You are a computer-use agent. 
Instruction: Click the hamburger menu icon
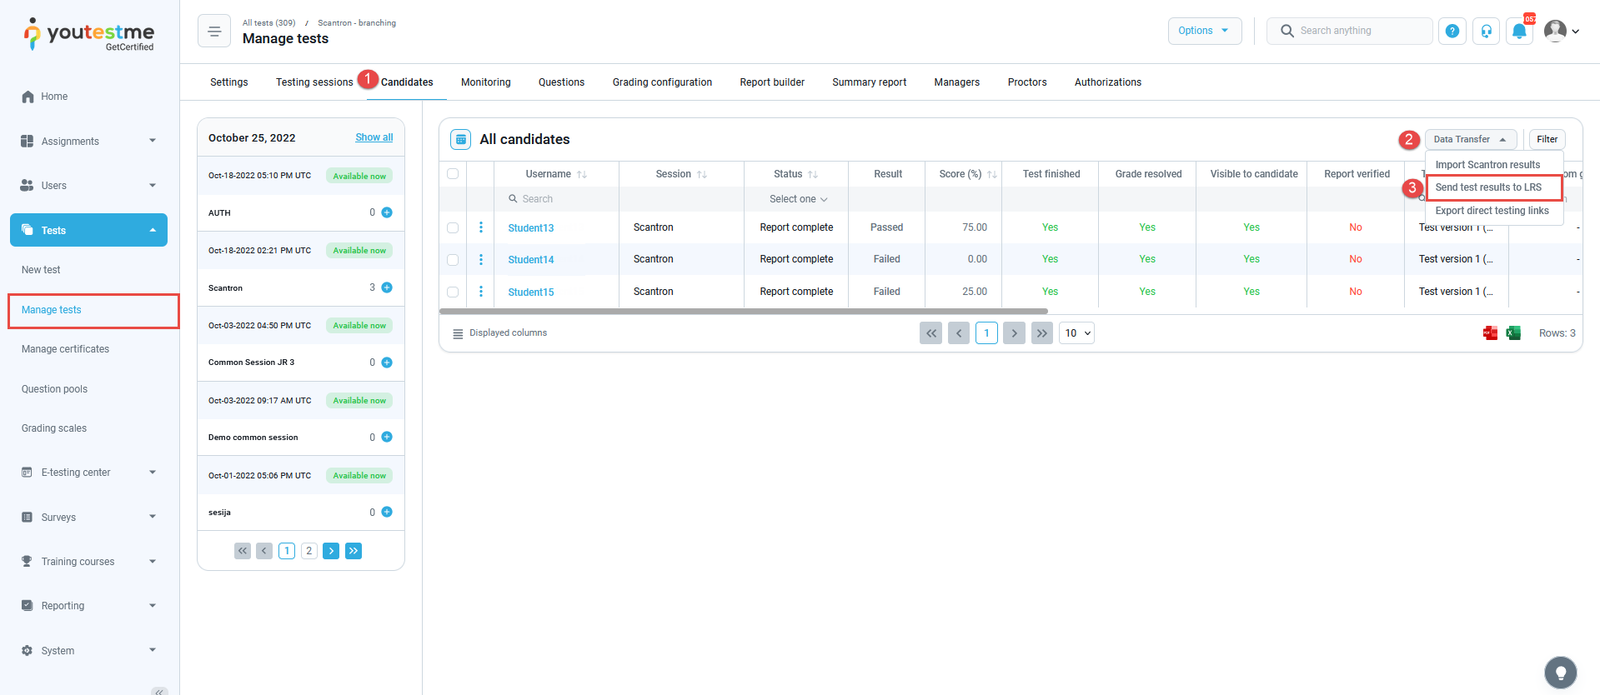(x=214, y=31)
